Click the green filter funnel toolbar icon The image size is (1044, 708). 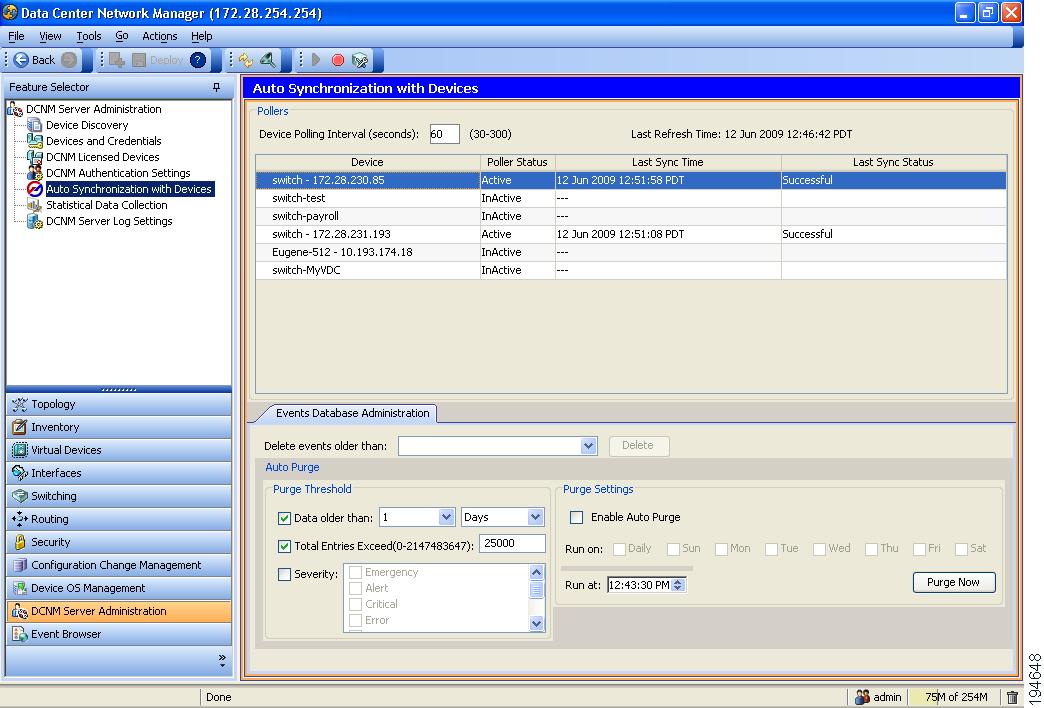point(270,60)
